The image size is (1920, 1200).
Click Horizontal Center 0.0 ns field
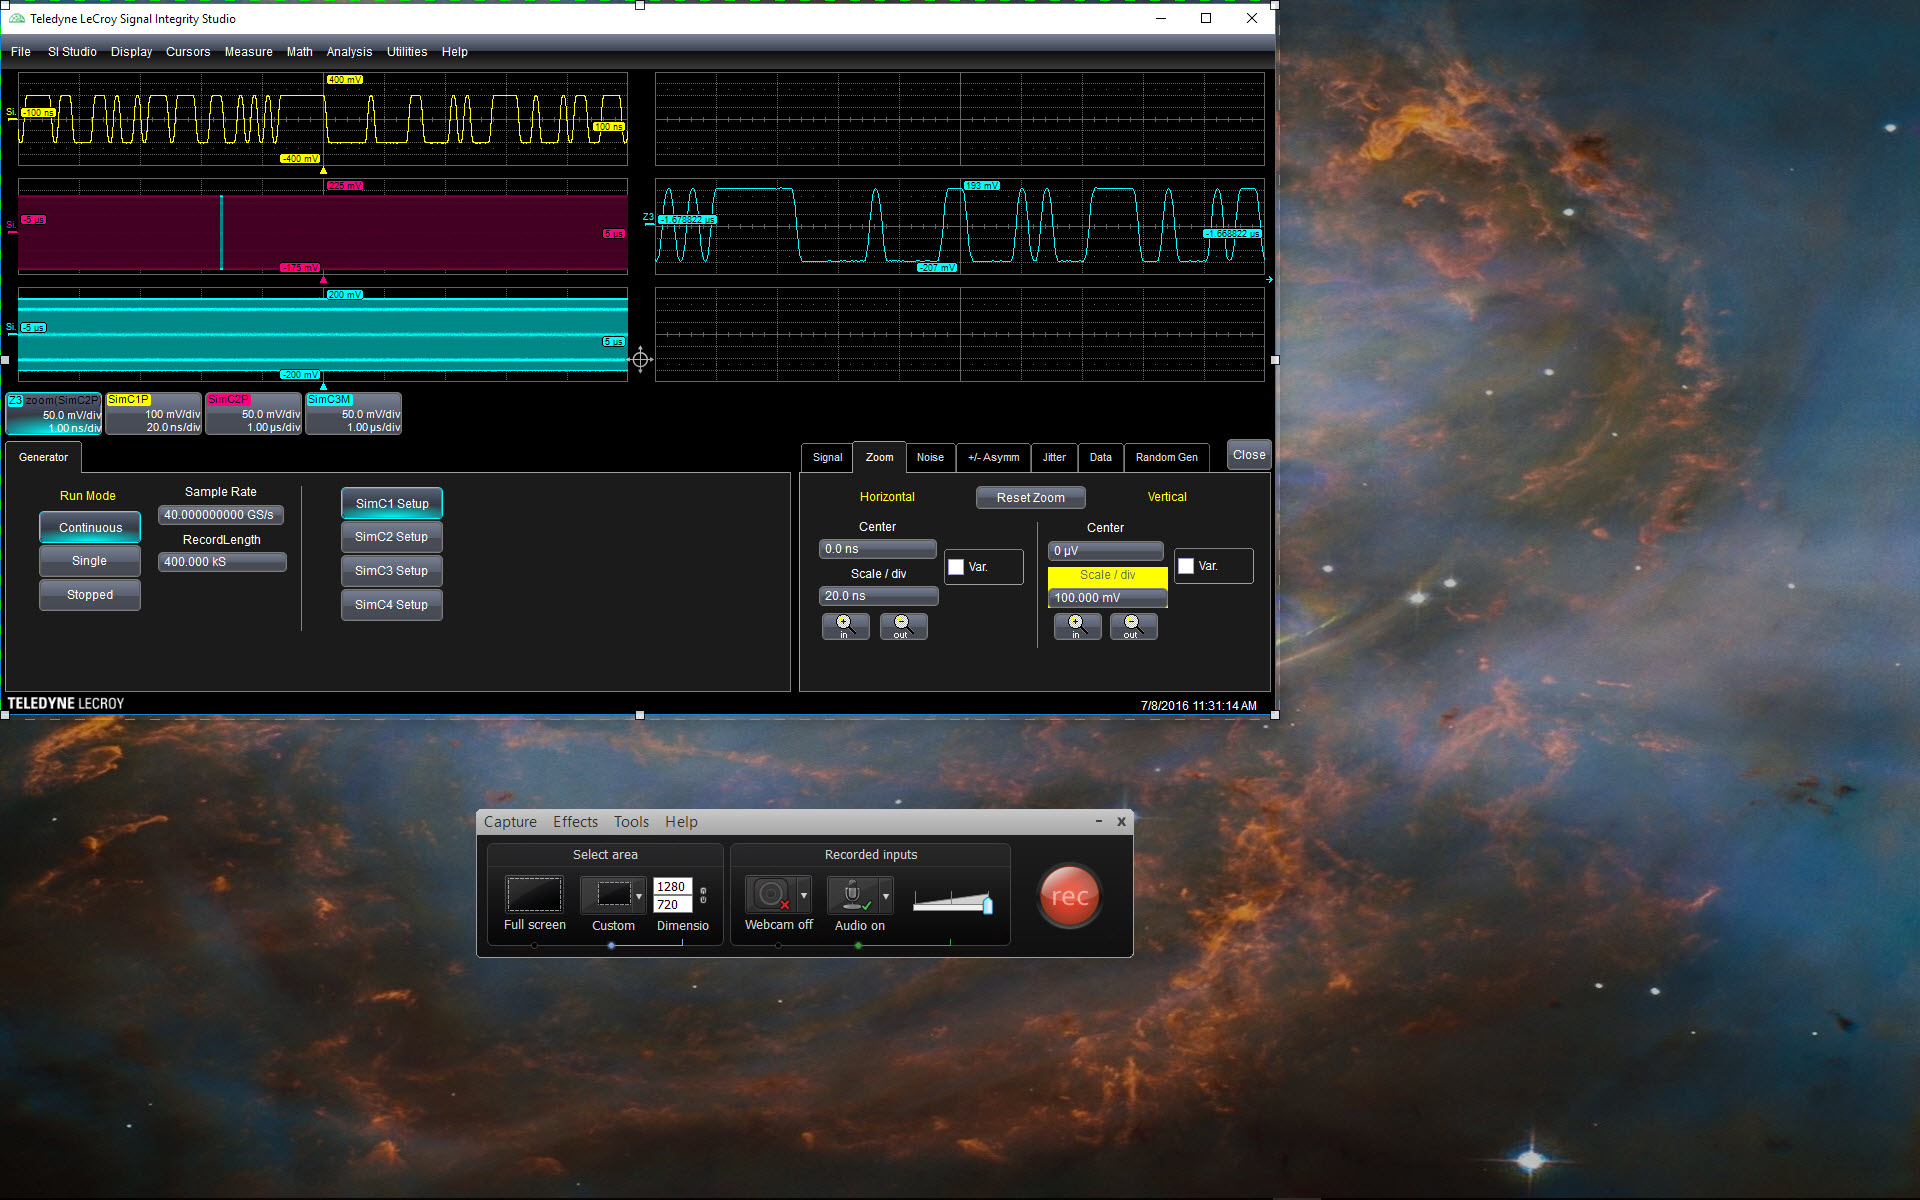tap(877, 549)
